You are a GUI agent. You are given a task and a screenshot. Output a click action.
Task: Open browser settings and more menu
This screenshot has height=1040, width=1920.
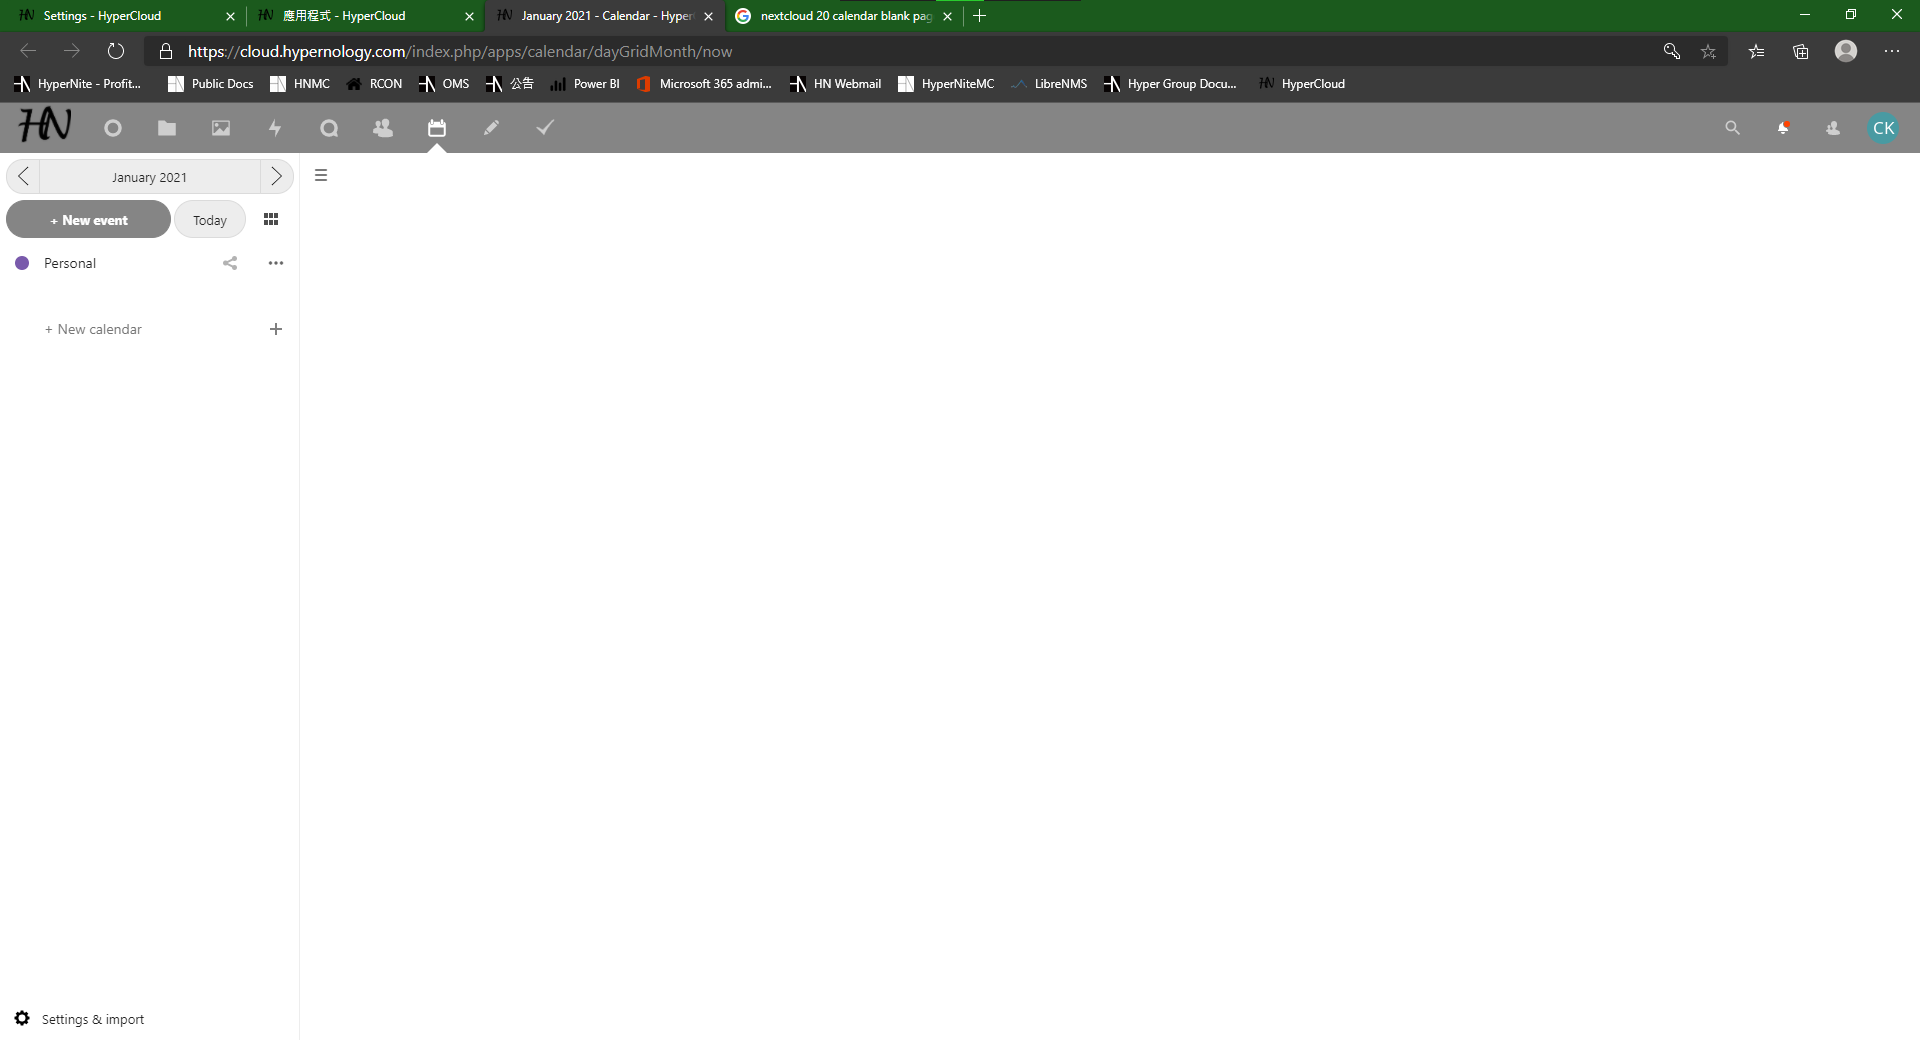click(x=1892, y=51)
